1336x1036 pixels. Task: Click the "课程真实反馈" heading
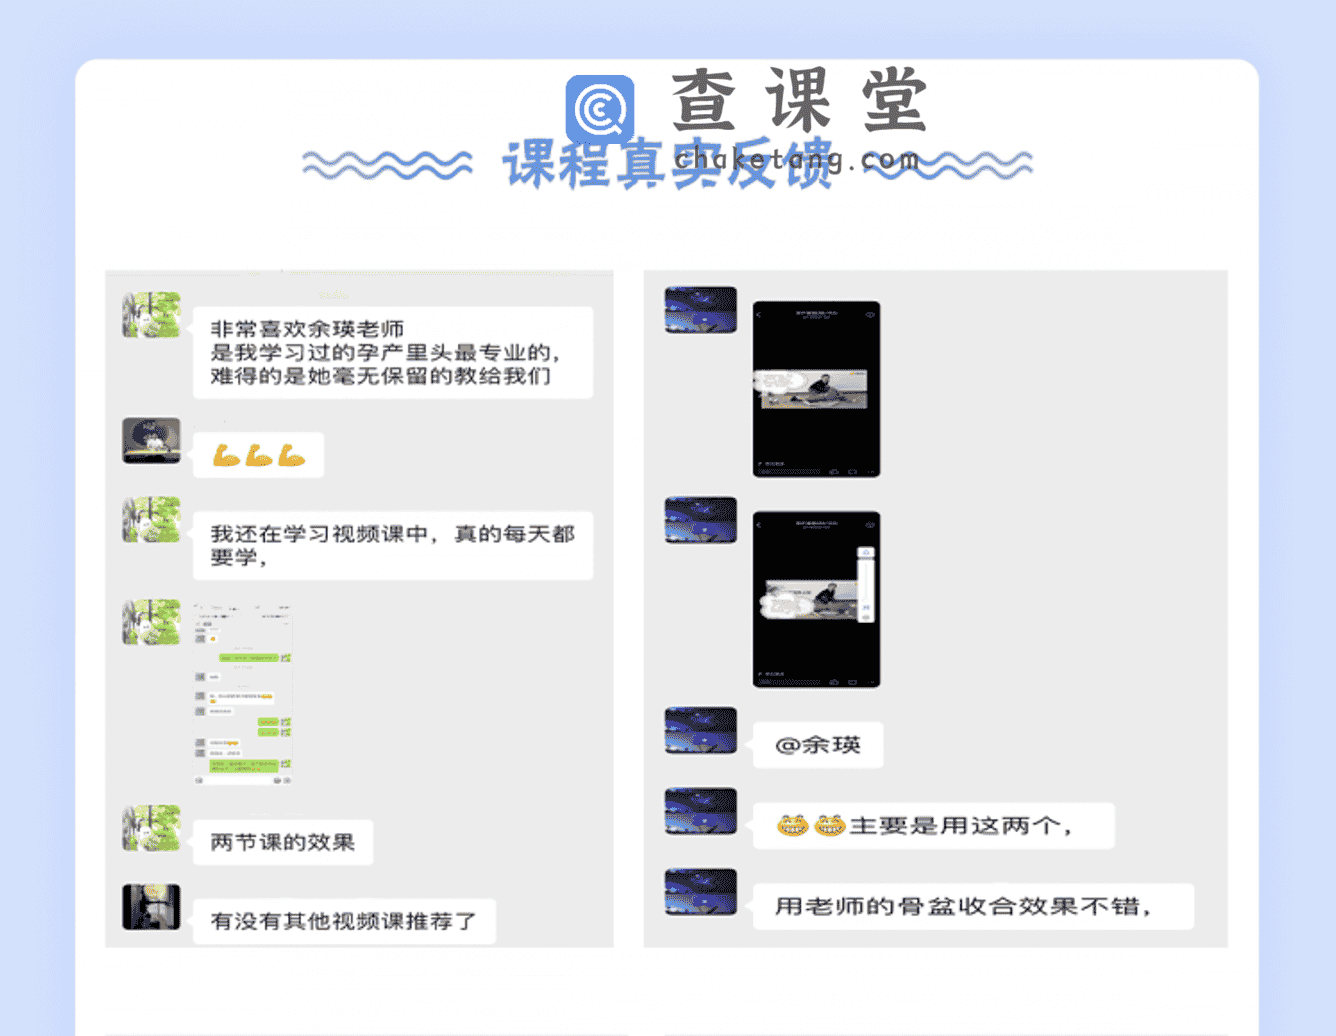[668, 165]
